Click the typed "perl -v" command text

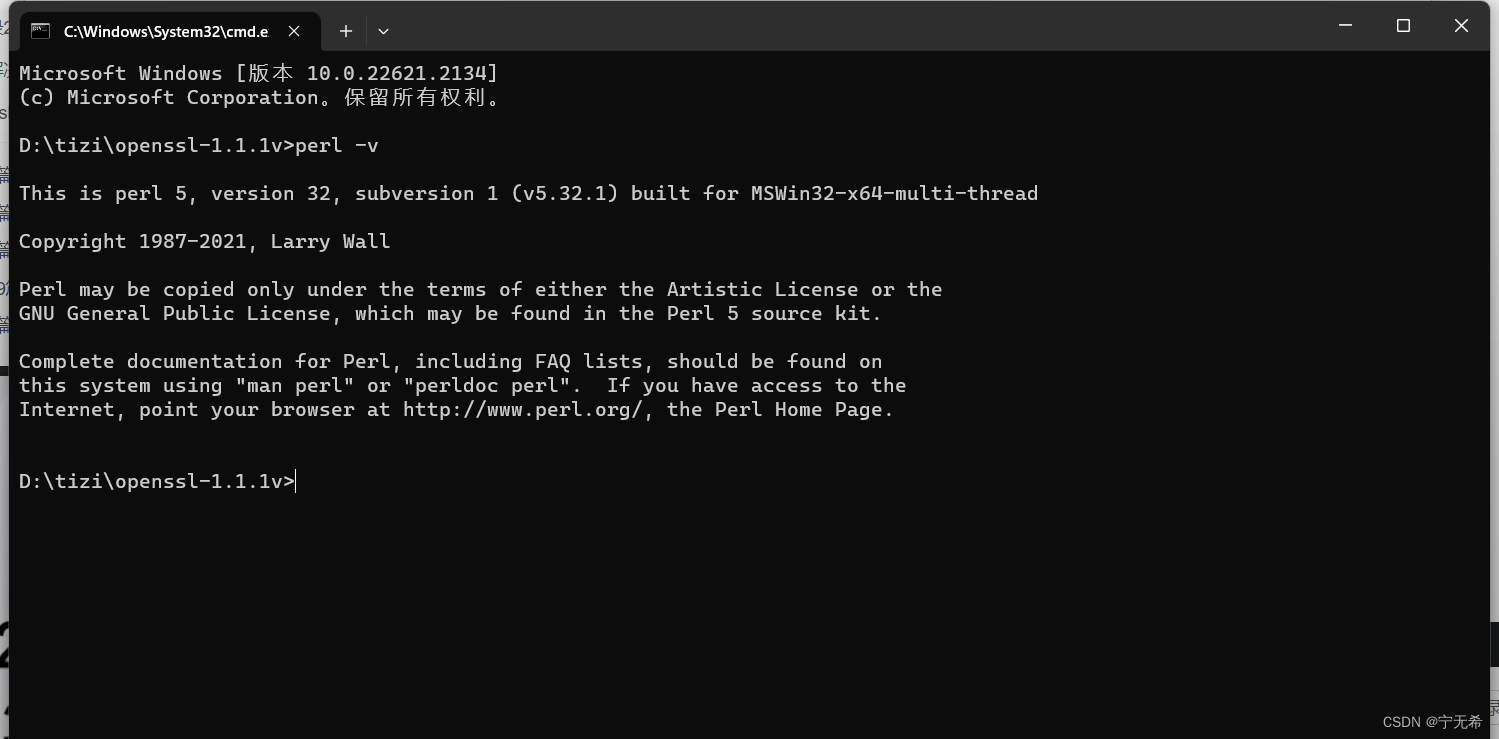[337, 146]
